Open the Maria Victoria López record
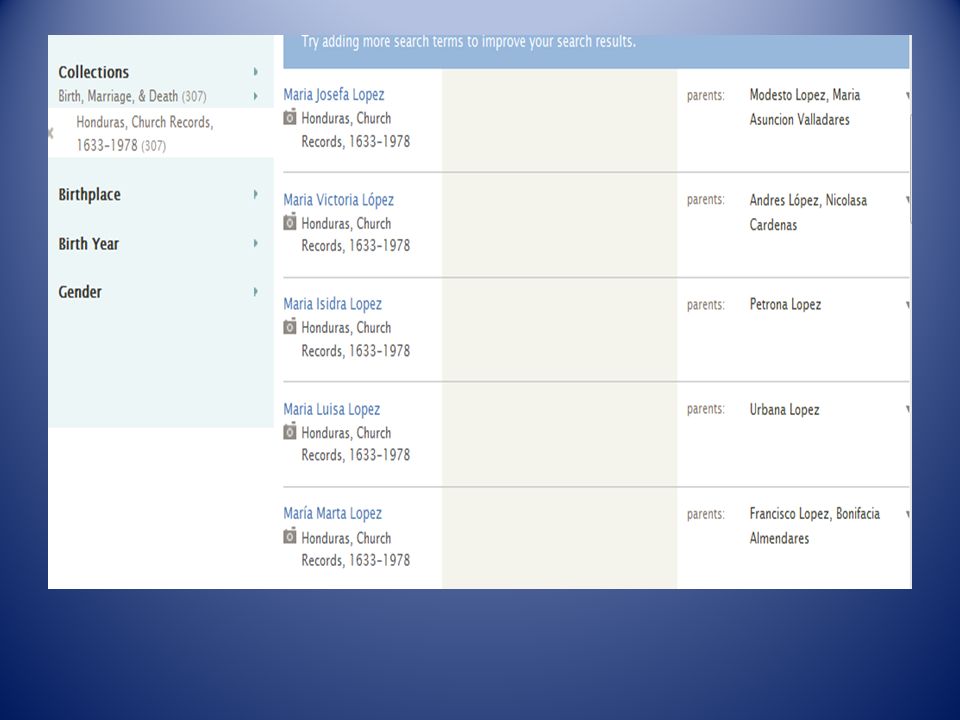Screen dimensions: 960x720 pos(339,200)
